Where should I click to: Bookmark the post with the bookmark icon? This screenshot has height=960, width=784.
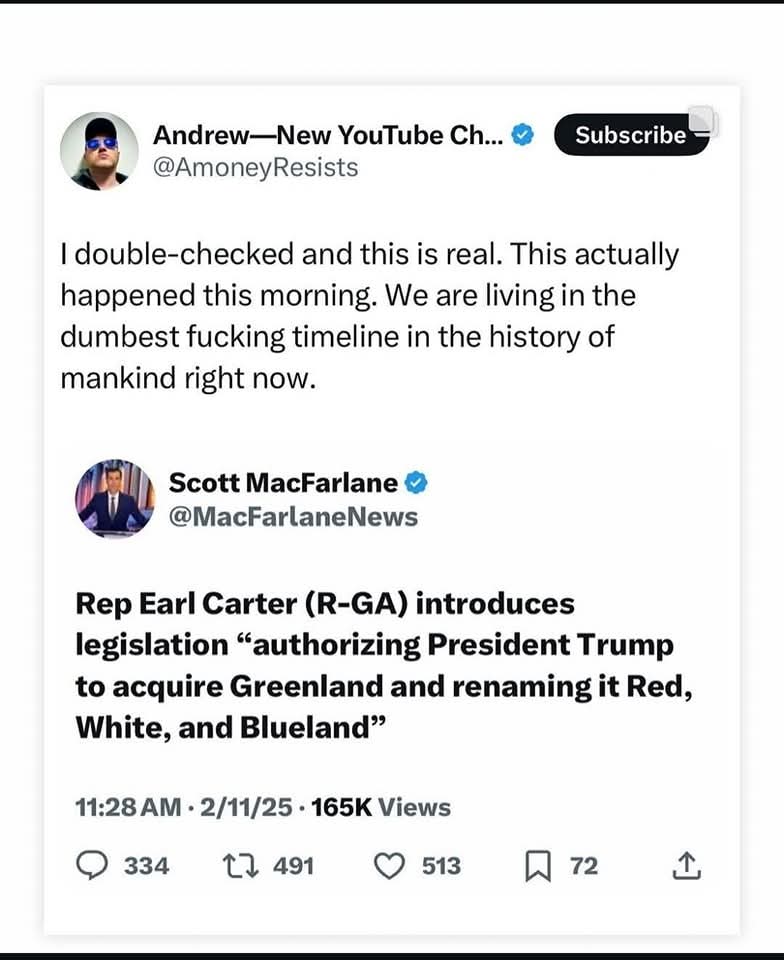(x=537, y=866)
